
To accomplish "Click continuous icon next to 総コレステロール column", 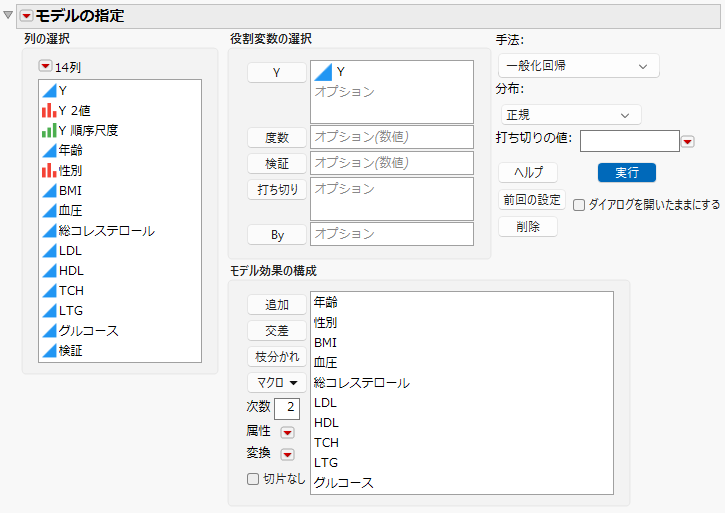I will click(49, 231).
